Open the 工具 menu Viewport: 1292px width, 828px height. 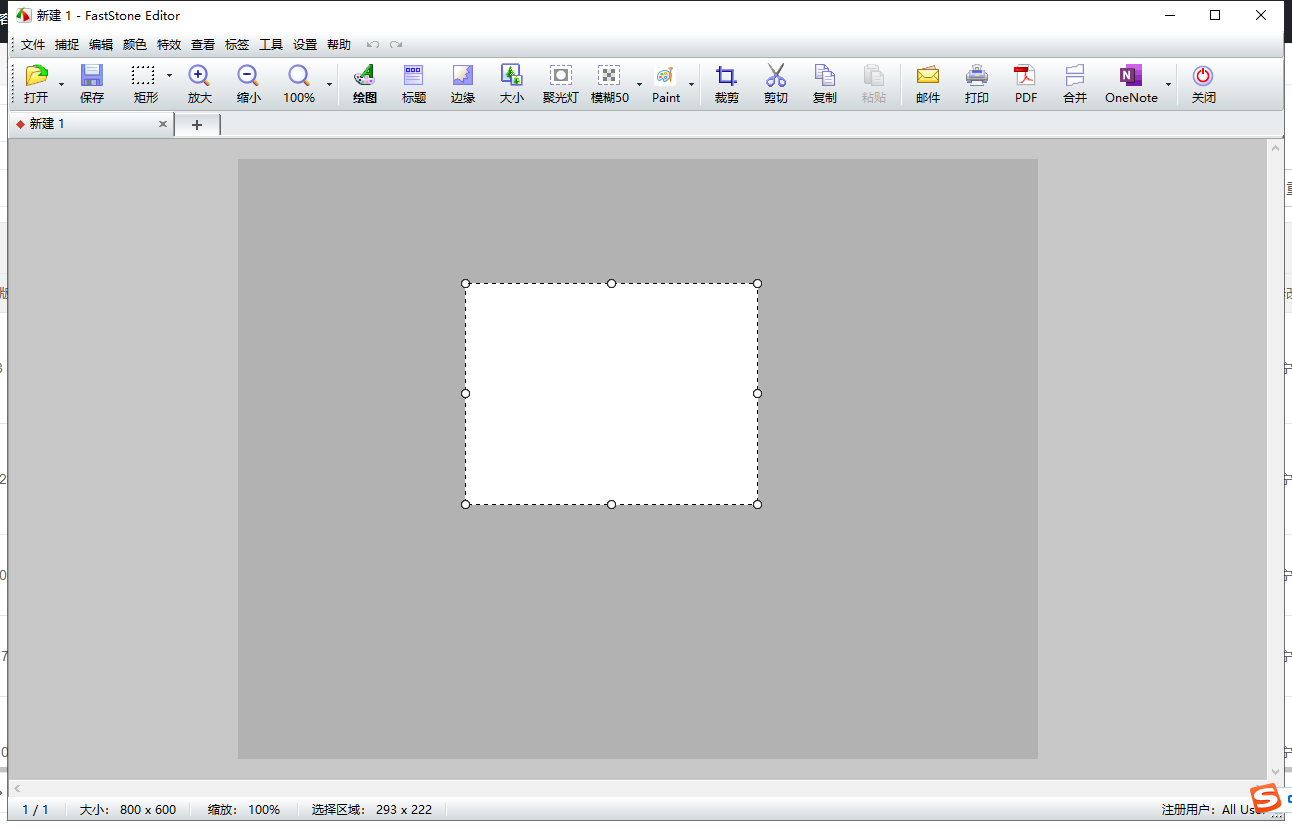pyautogui.click(x=271, y=45)
